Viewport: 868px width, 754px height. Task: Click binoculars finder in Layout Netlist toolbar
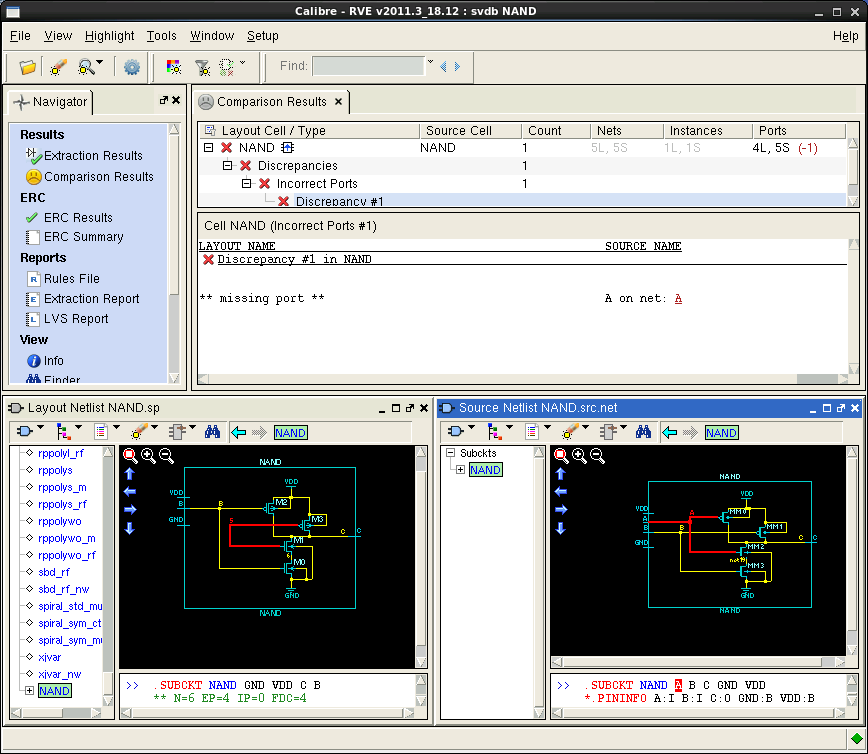(x=213, y=432)
